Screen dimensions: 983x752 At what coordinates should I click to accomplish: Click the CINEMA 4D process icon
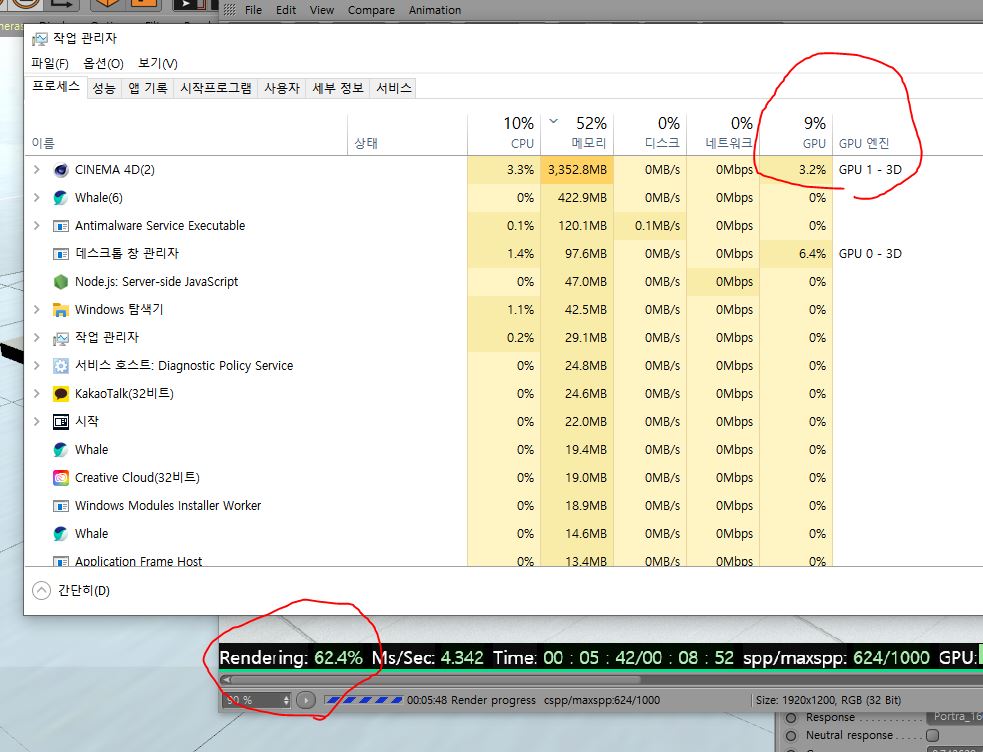(61, 170)
